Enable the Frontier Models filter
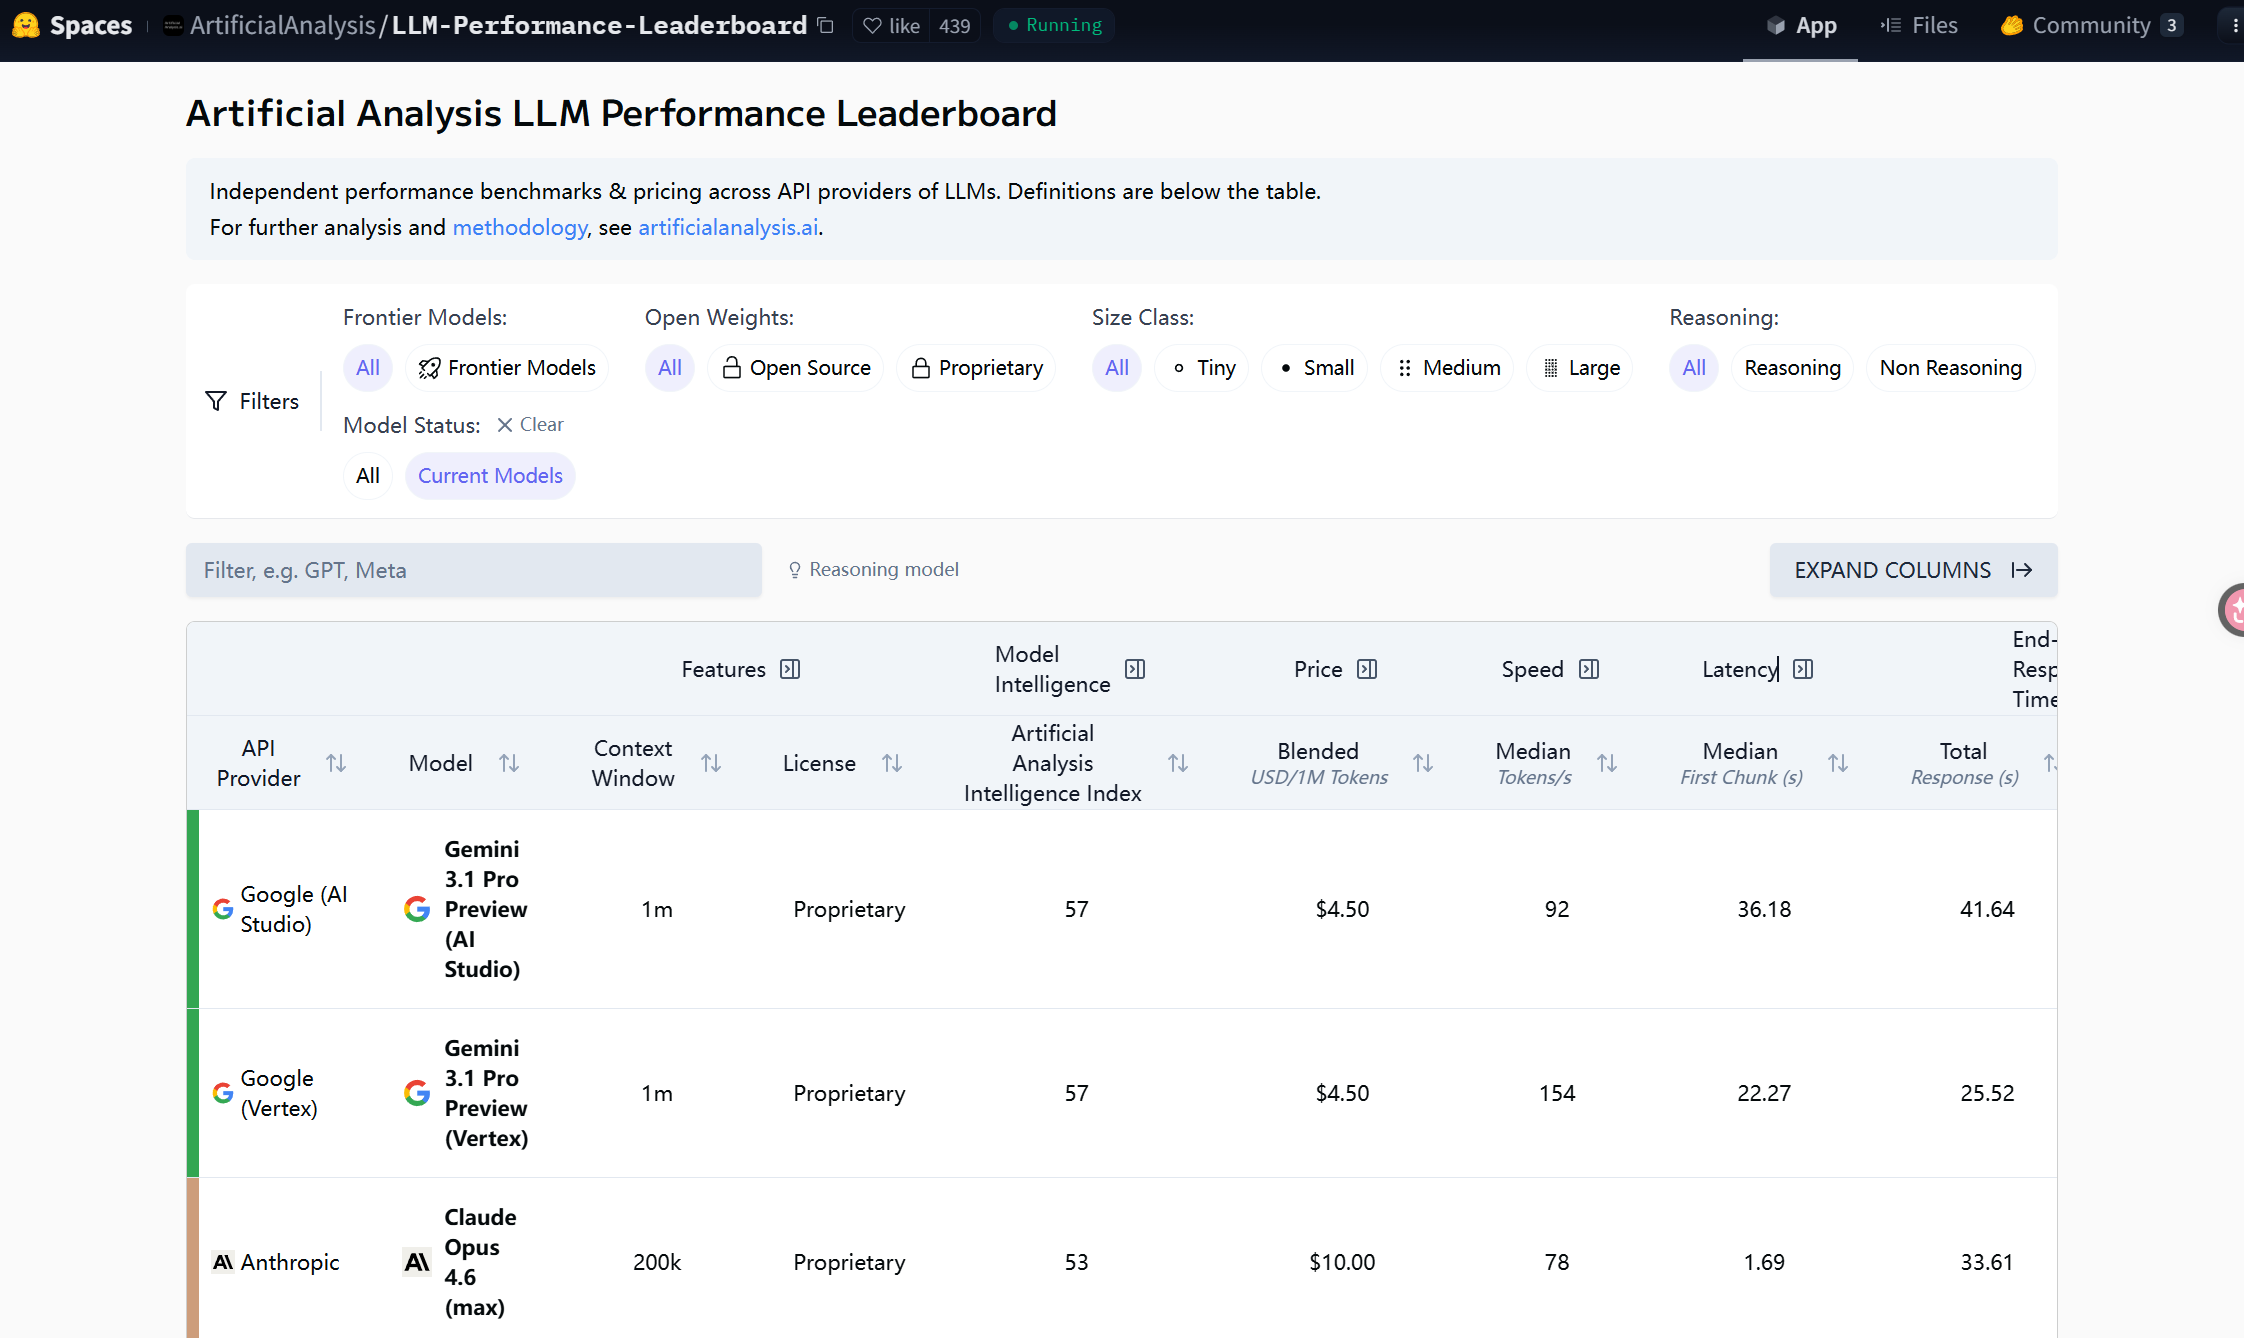 coord(507,368)
